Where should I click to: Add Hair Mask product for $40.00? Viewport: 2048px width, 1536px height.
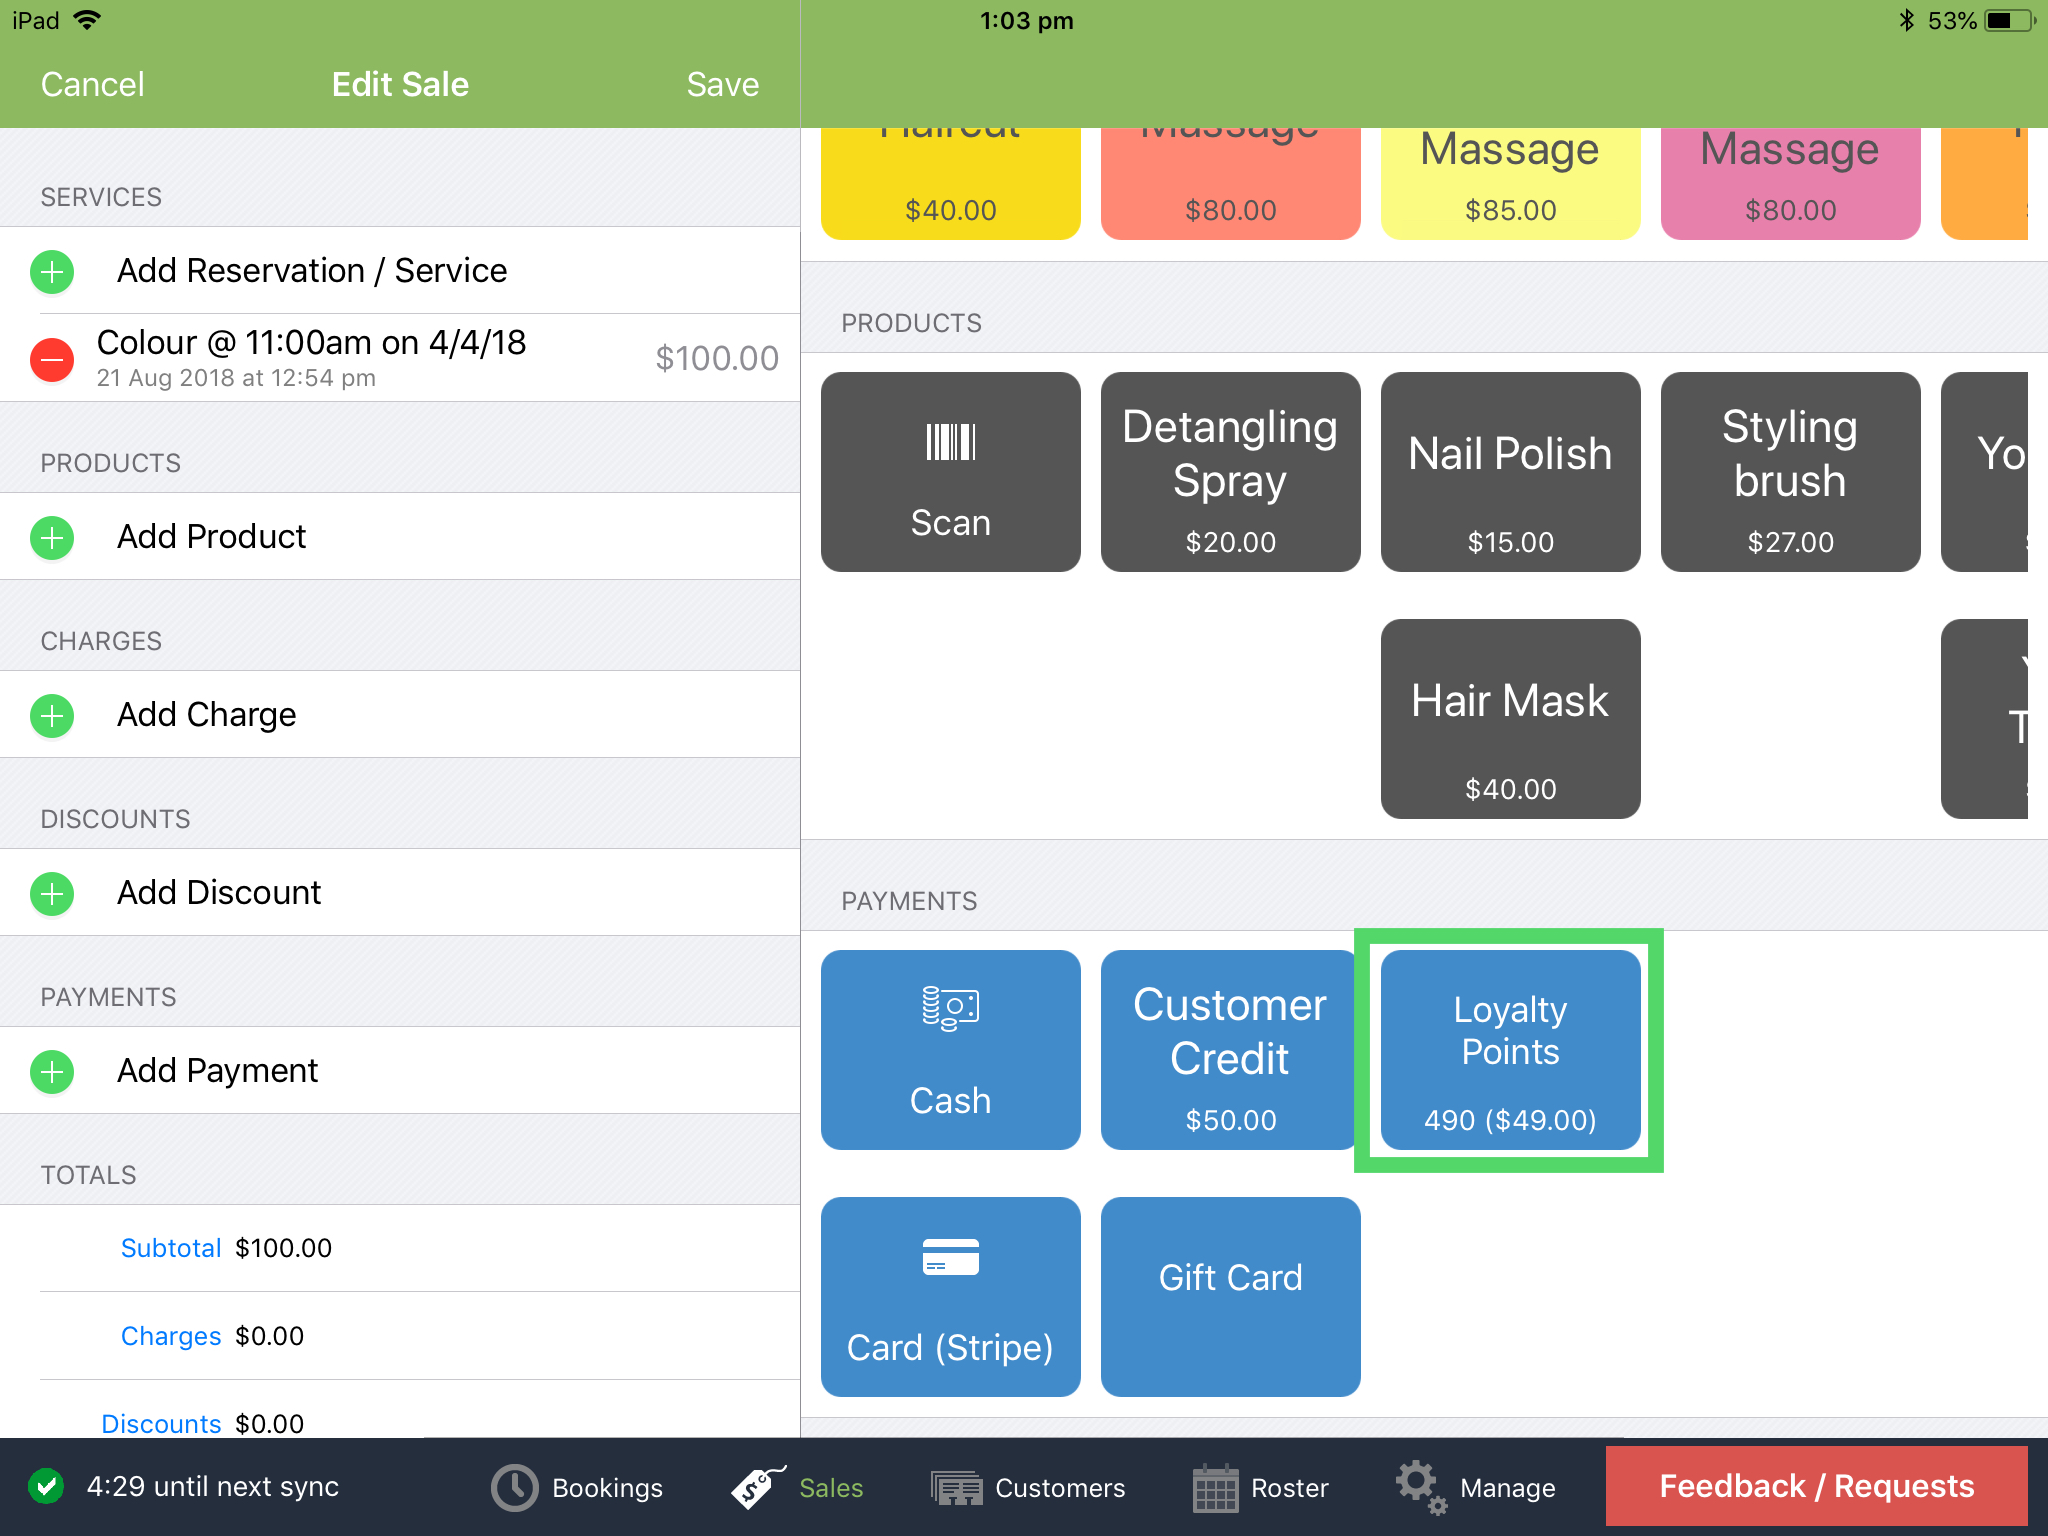coord(1510,719)
